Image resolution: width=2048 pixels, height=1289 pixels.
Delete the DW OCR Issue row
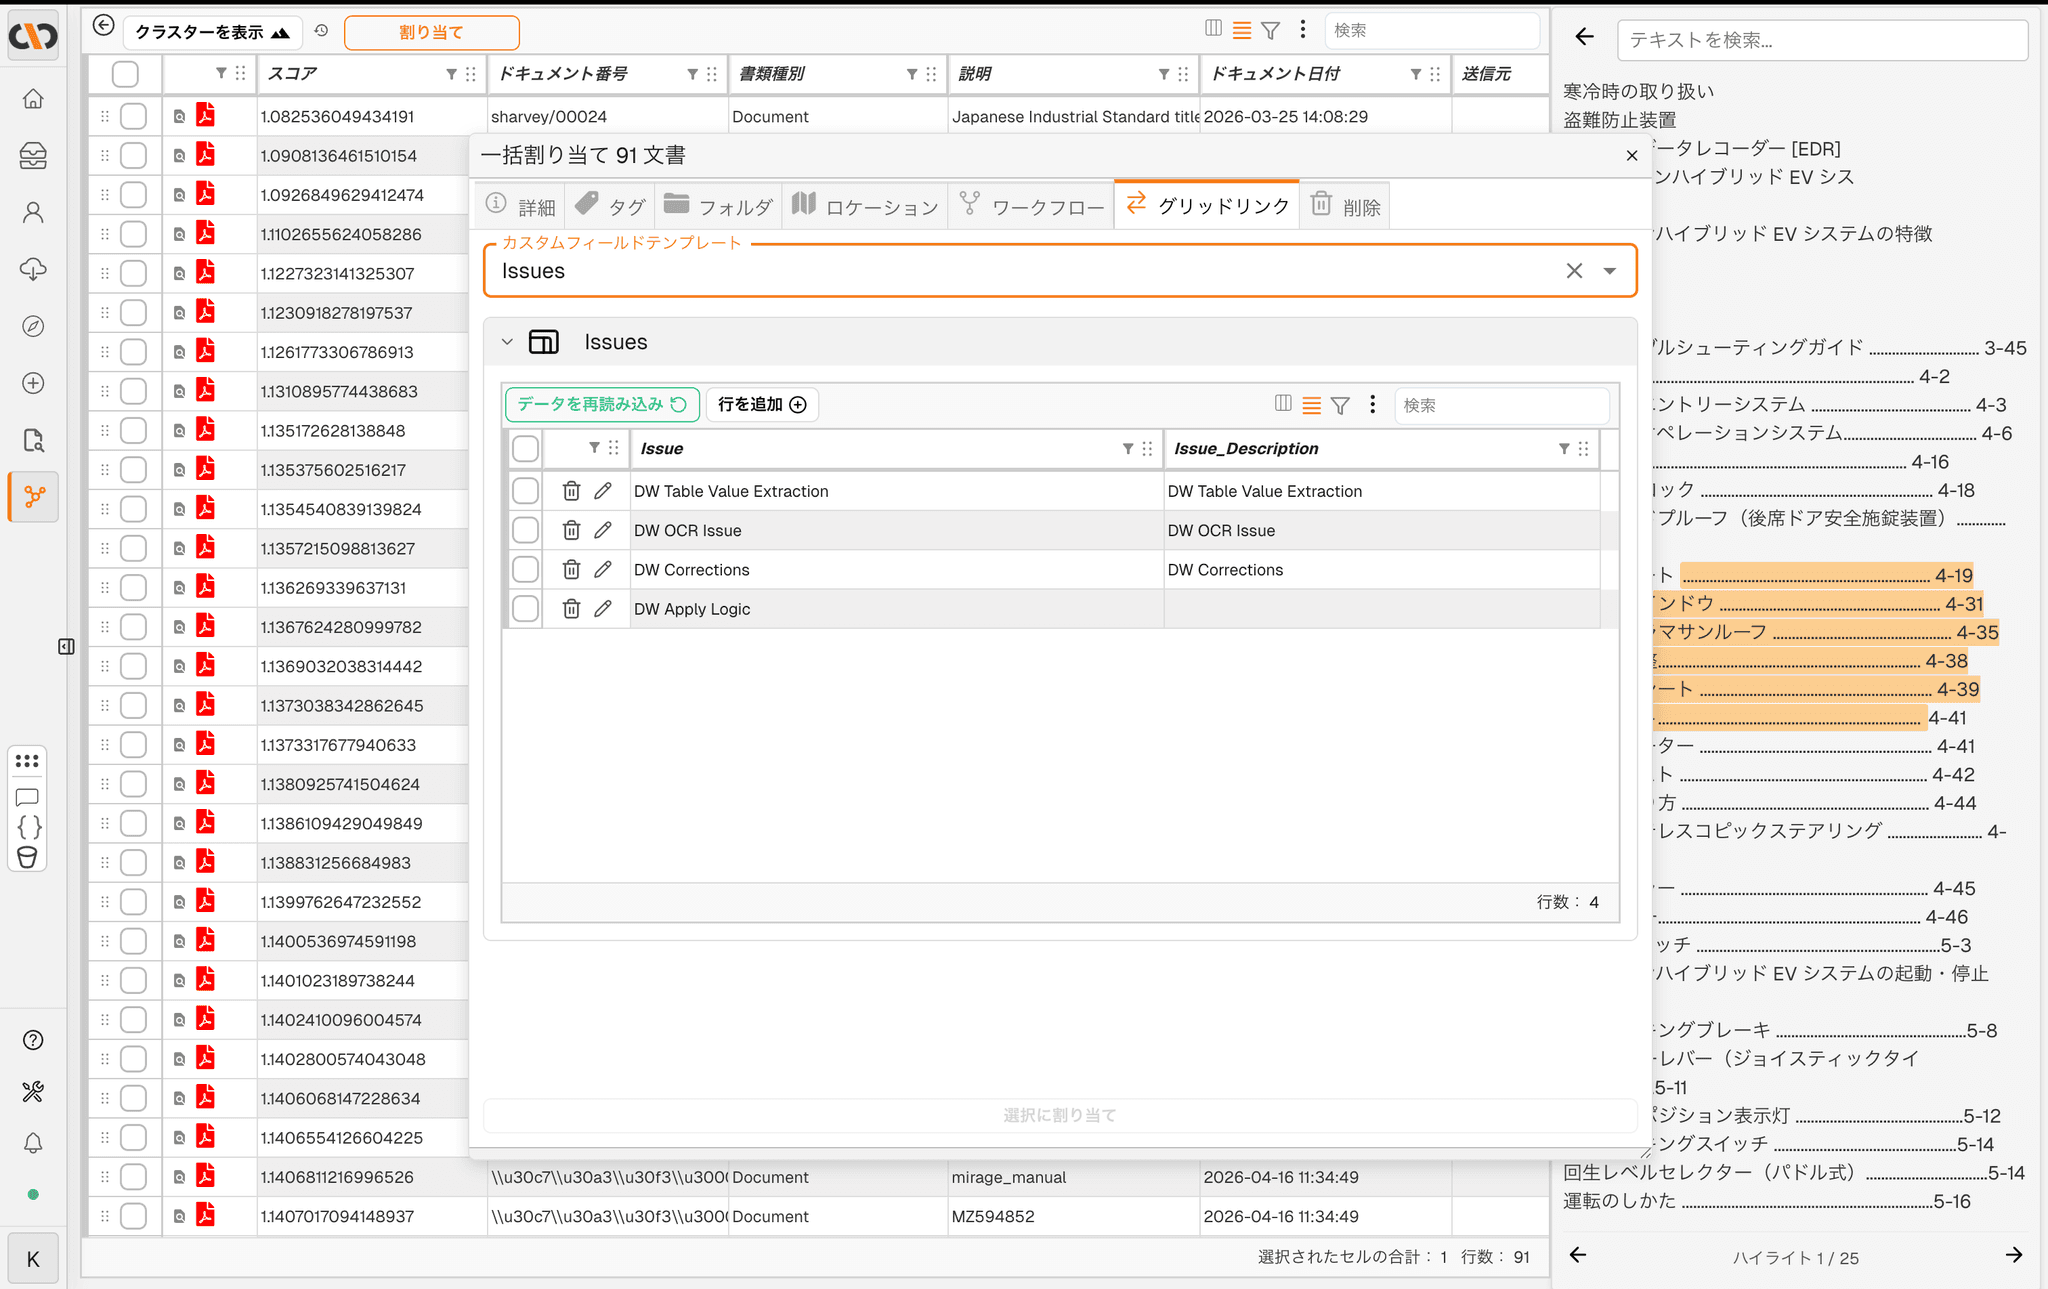571,530
